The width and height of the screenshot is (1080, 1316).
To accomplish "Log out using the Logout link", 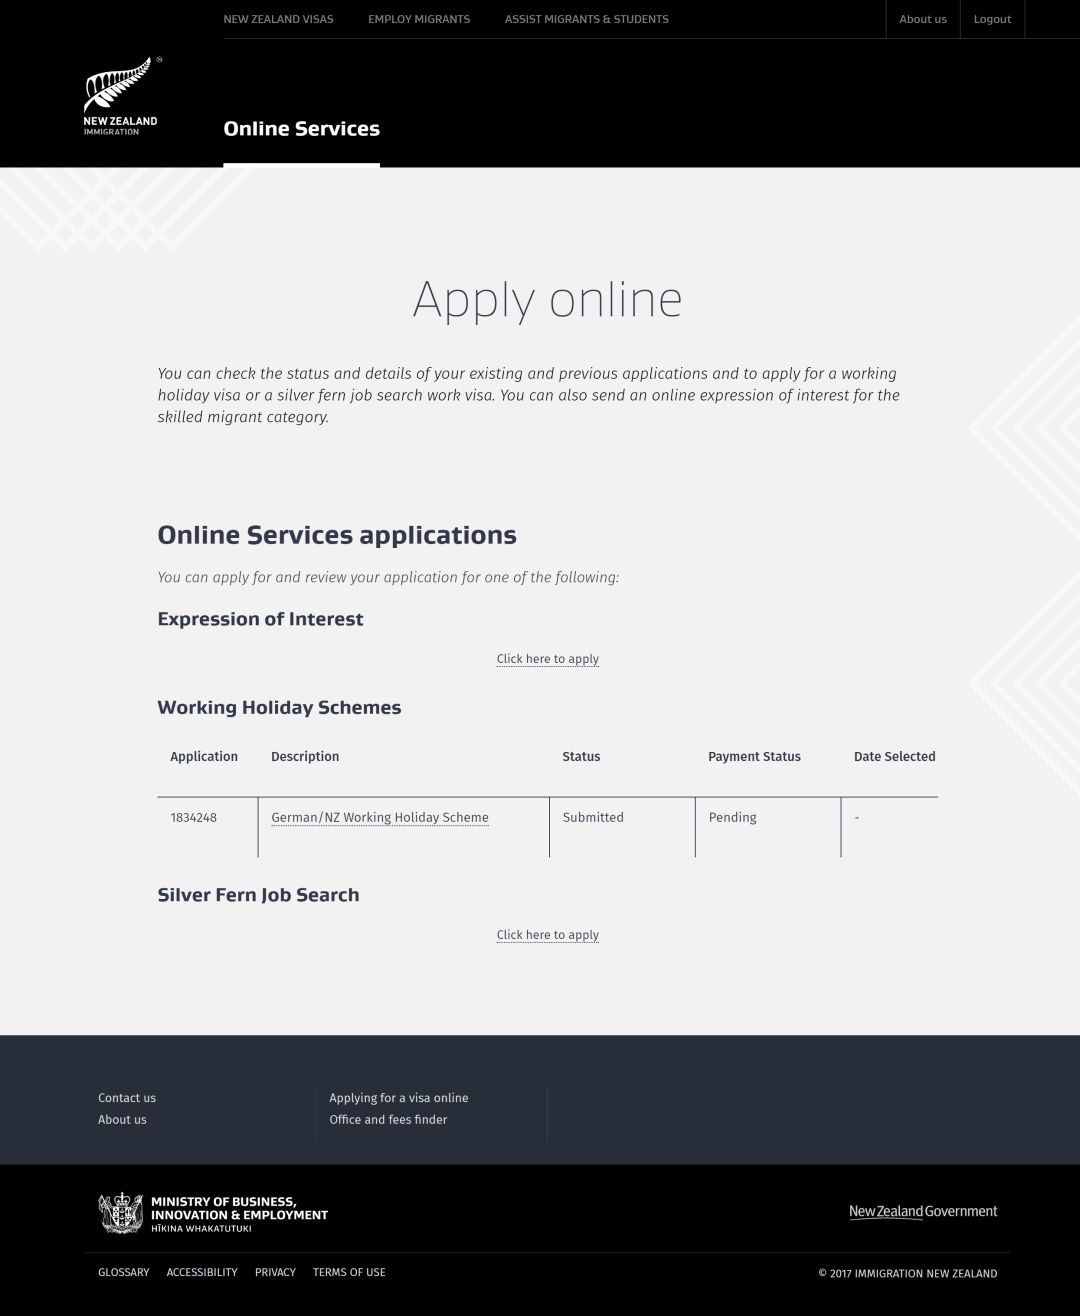I will (992, 19).
